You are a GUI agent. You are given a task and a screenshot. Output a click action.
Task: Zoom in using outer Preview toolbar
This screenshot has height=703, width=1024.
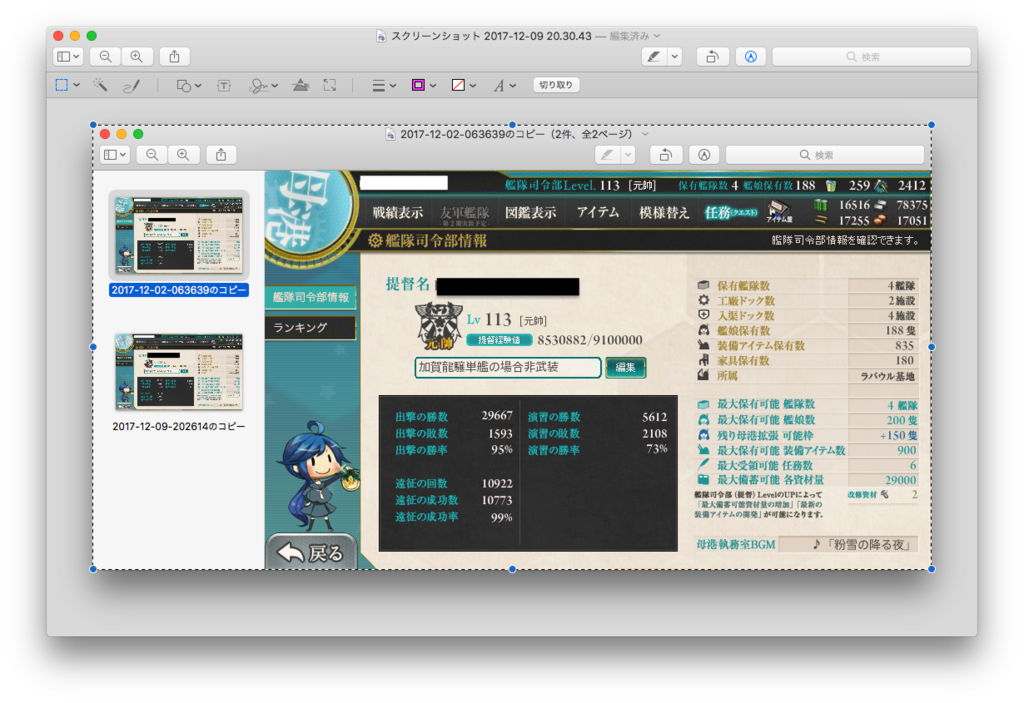[x=136, y=57]
